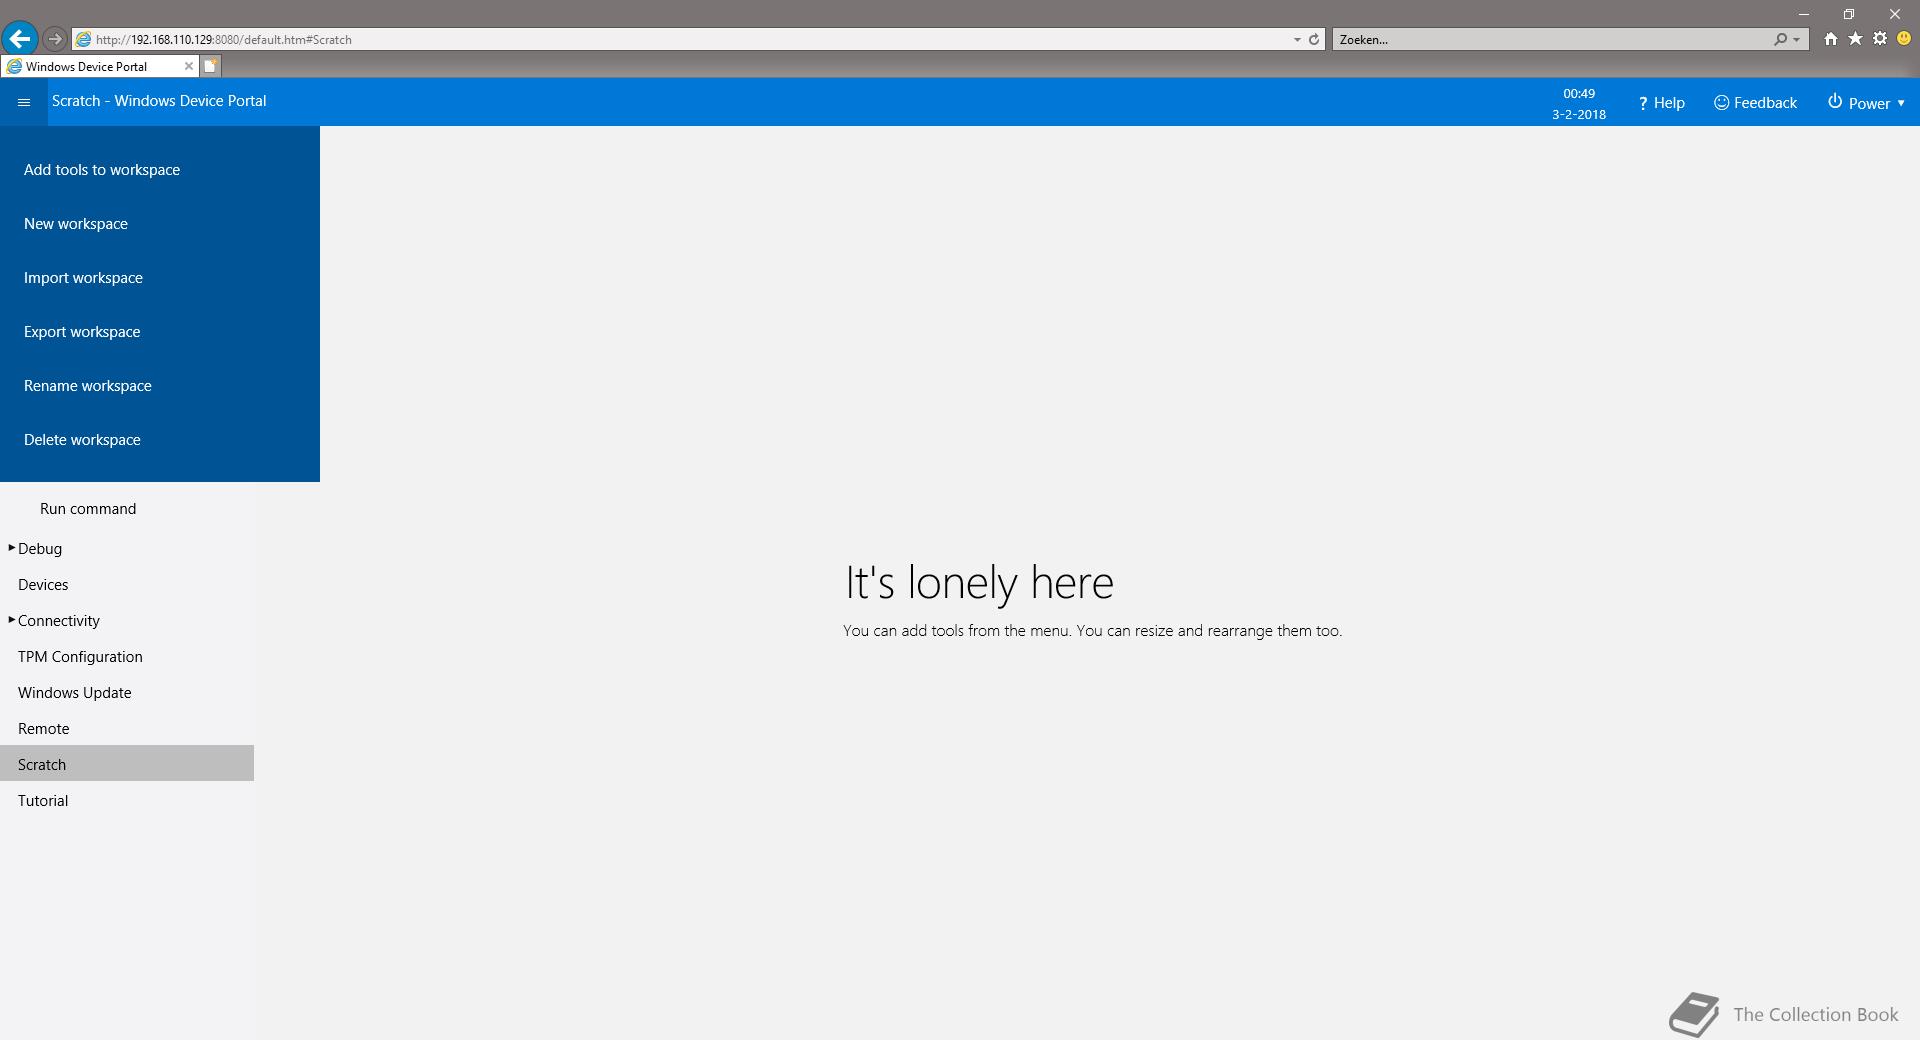
Task: Refresh the page with reload icon
Action: pos(1314,39)
